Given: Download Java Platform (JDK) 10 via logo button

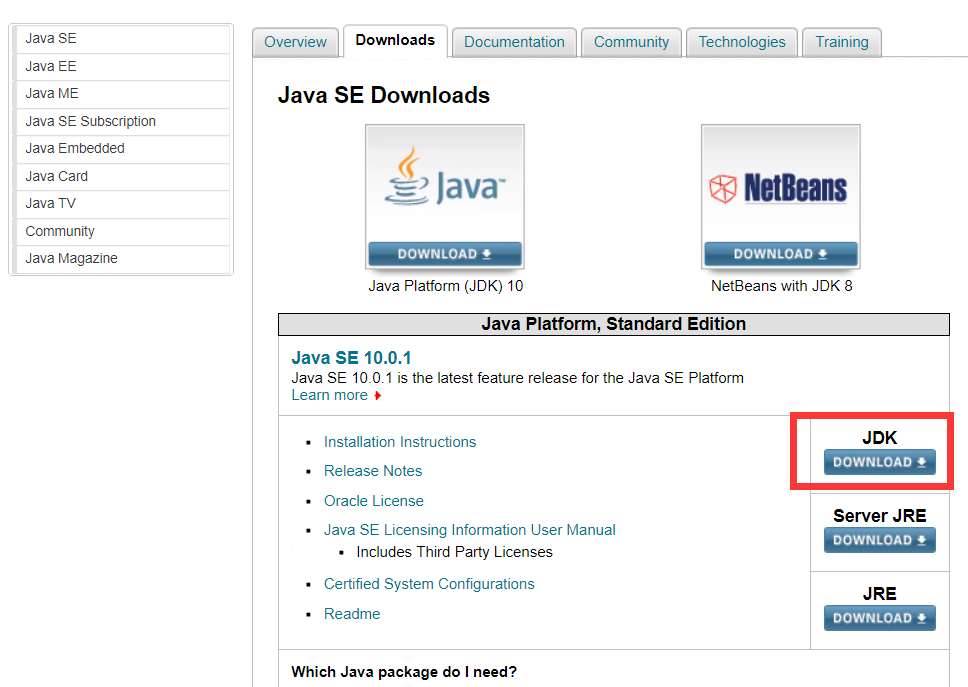Looking at the screenshot, I should point(444,254).
